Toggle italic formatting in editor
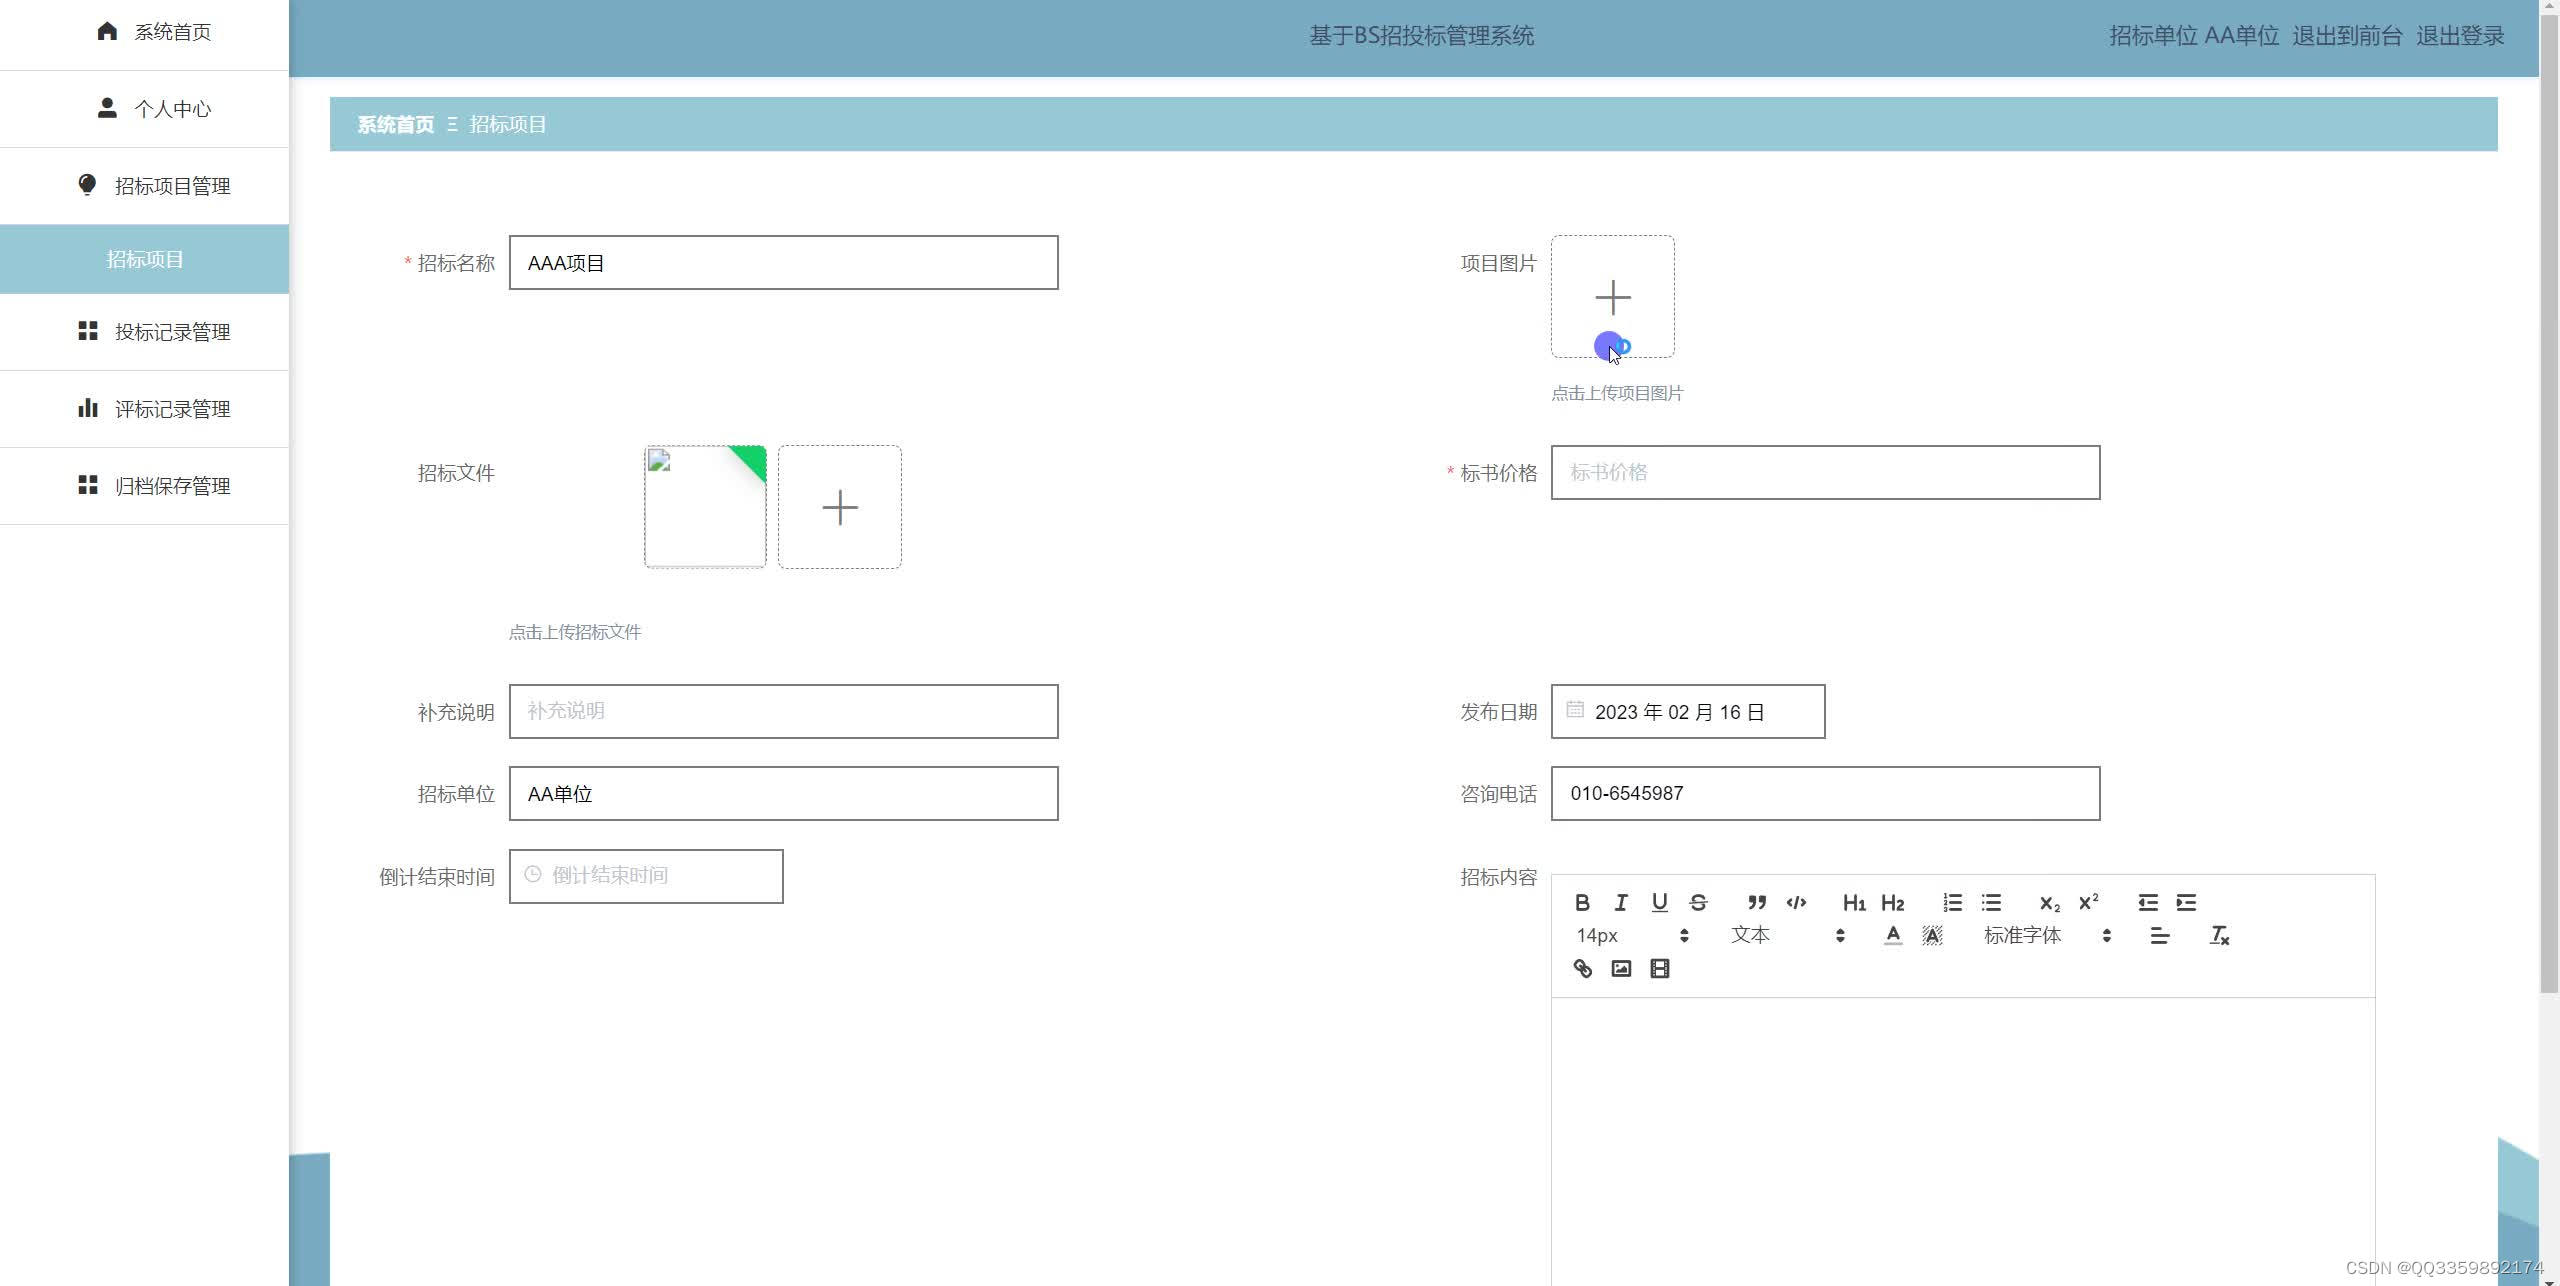The image size is (2560, 1286). click(1621, 903)
